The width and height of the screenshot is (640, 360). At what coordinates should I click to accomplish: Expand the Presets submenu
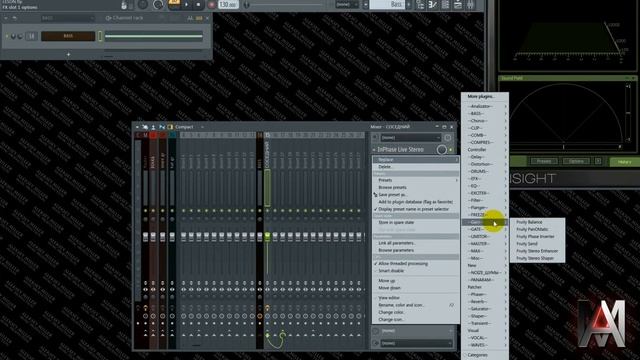coord(415,180)
